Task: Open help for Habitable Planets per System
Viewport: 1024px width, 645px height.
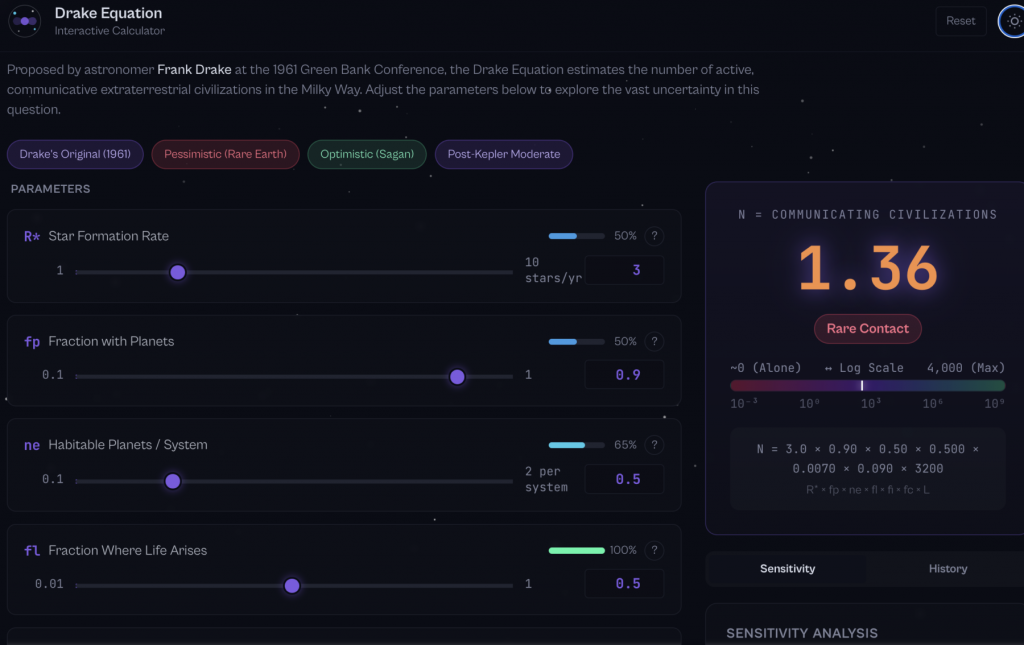Action: pos(654,445)
